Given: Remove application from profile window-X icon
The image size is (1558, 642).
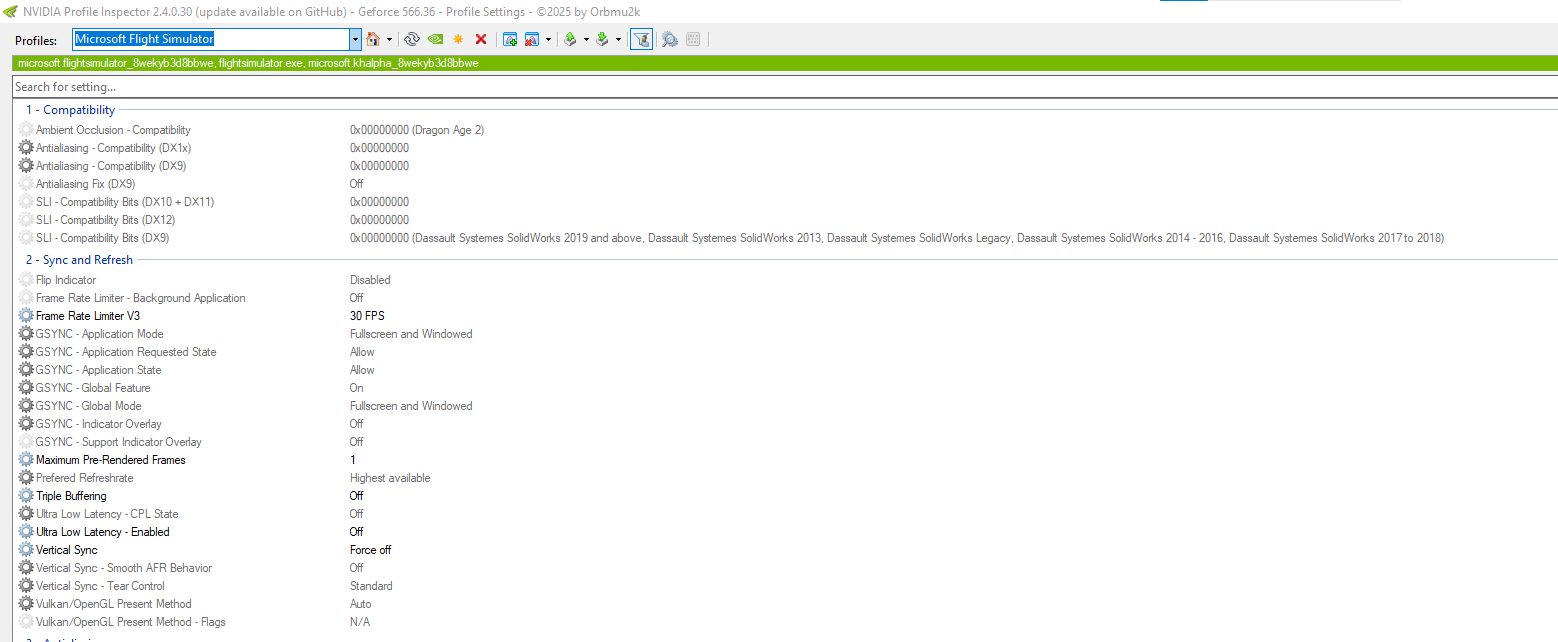Looking at the screenshot, I should 532,39.
